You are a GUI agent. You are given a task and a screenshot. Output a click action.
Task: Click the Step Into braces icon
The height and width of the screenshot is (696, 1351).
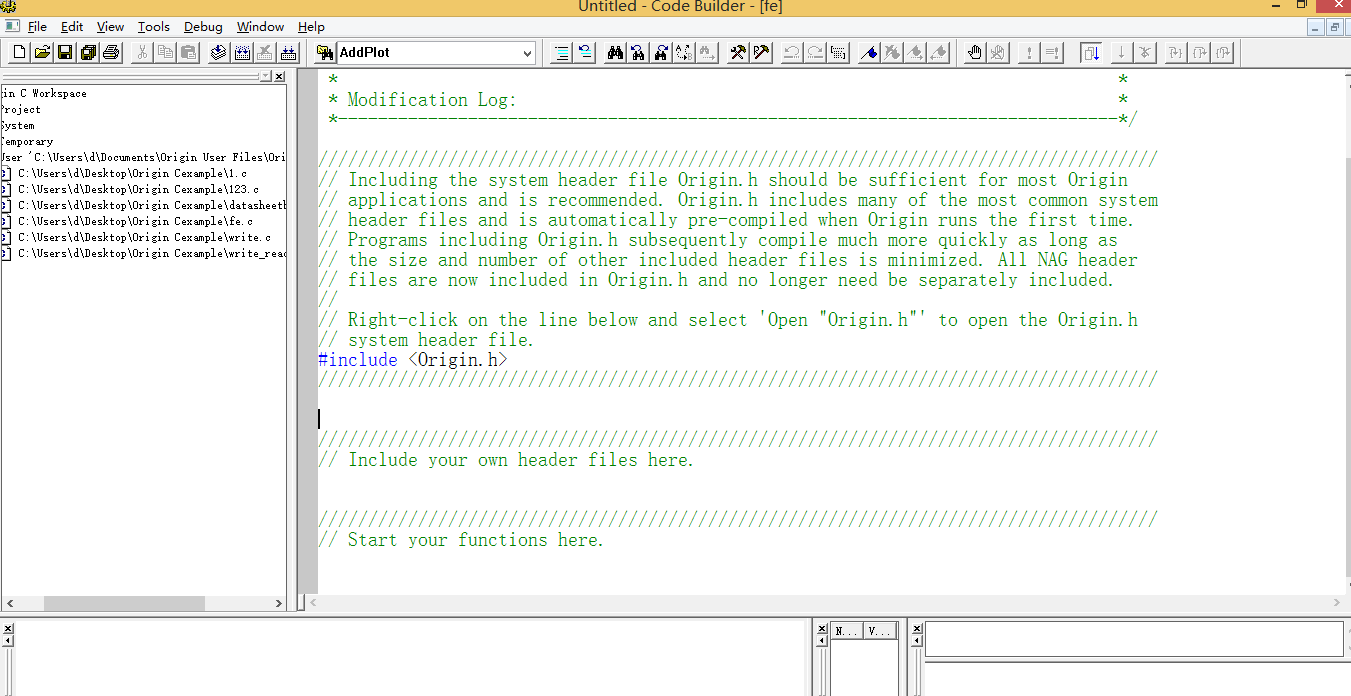pos(1175,52)
